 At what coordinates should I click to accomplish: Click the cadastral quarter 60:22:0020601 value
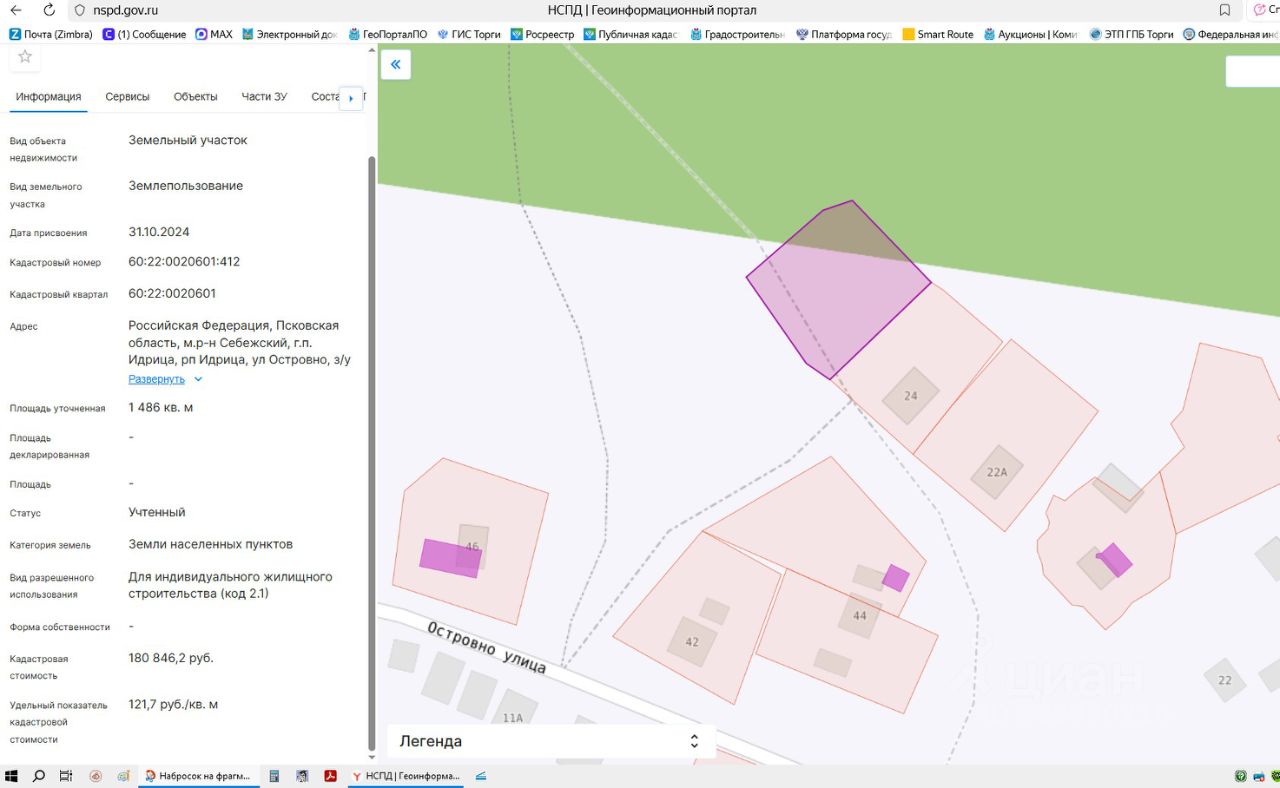click(x=172, y=294)
